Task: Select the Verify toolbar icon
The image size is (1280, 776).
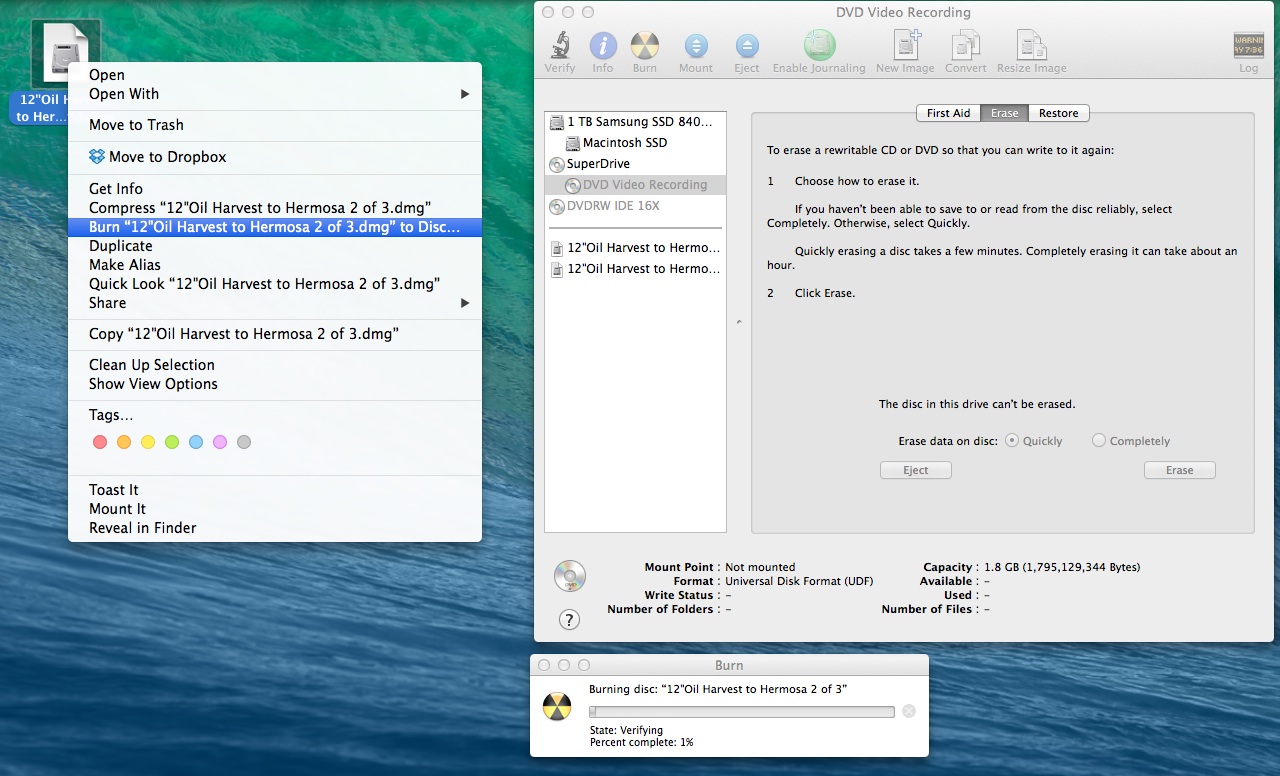Action: [559, 45]
